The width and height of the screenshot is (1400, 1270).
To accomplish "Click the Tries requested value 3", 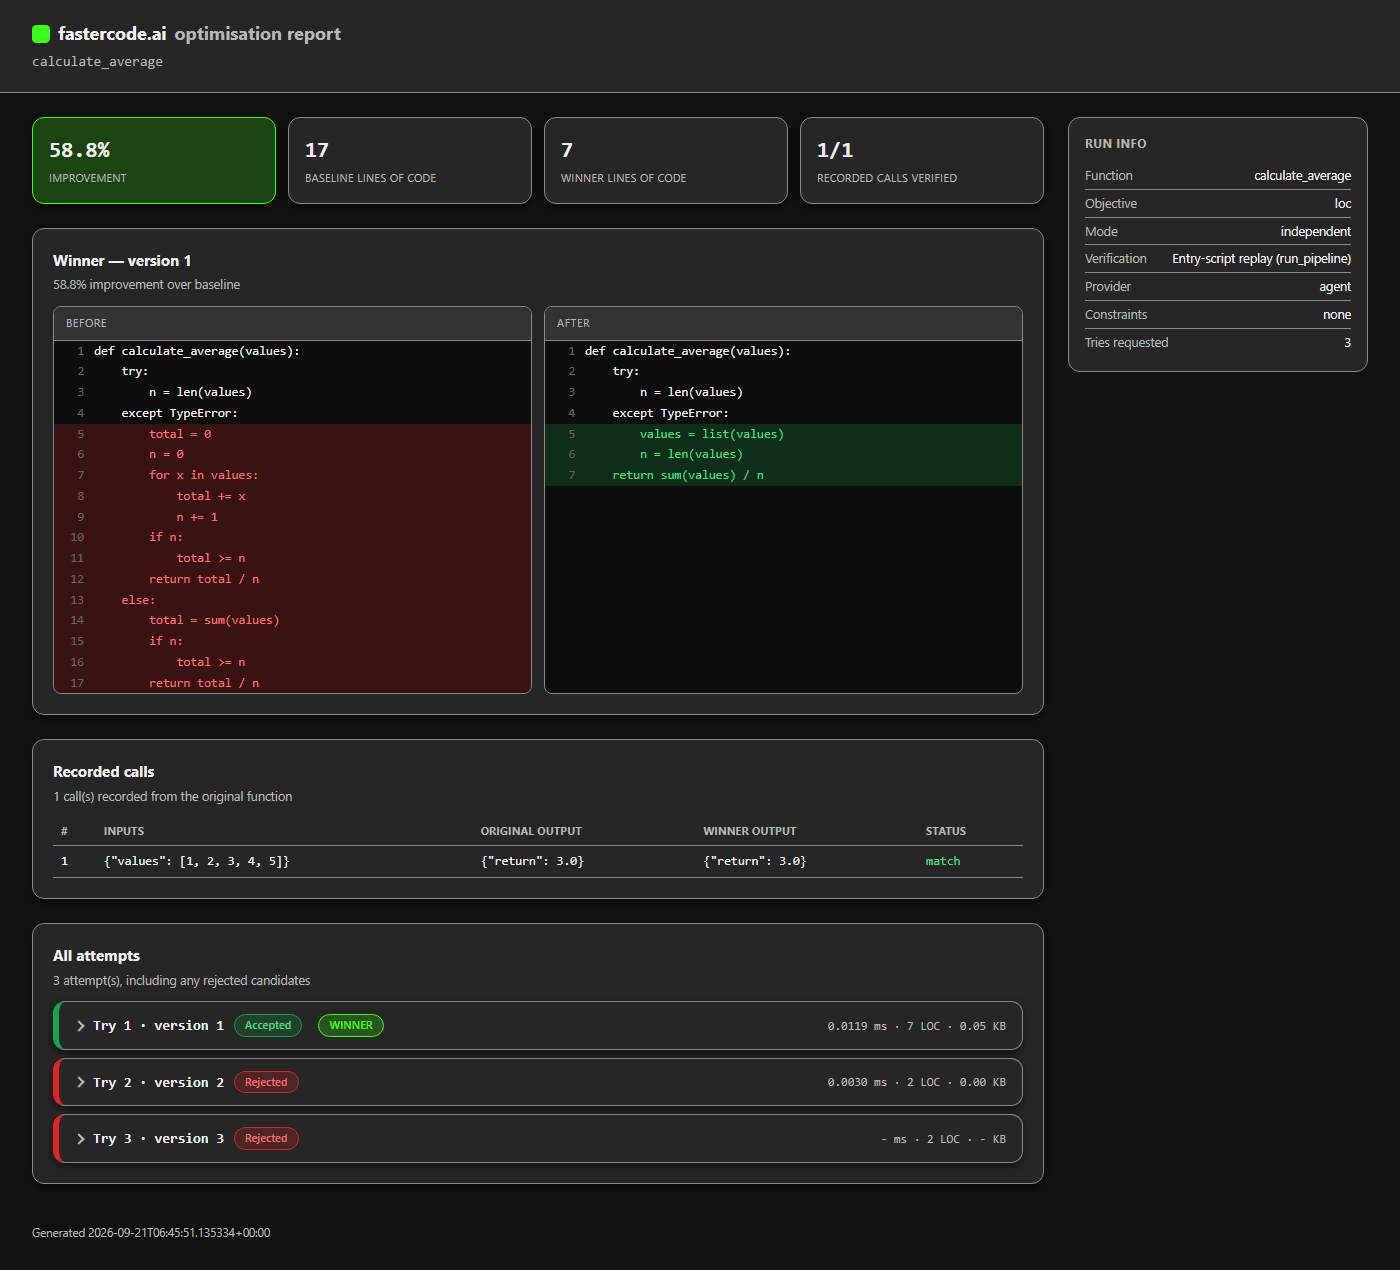I will (x=1347, y=342).
